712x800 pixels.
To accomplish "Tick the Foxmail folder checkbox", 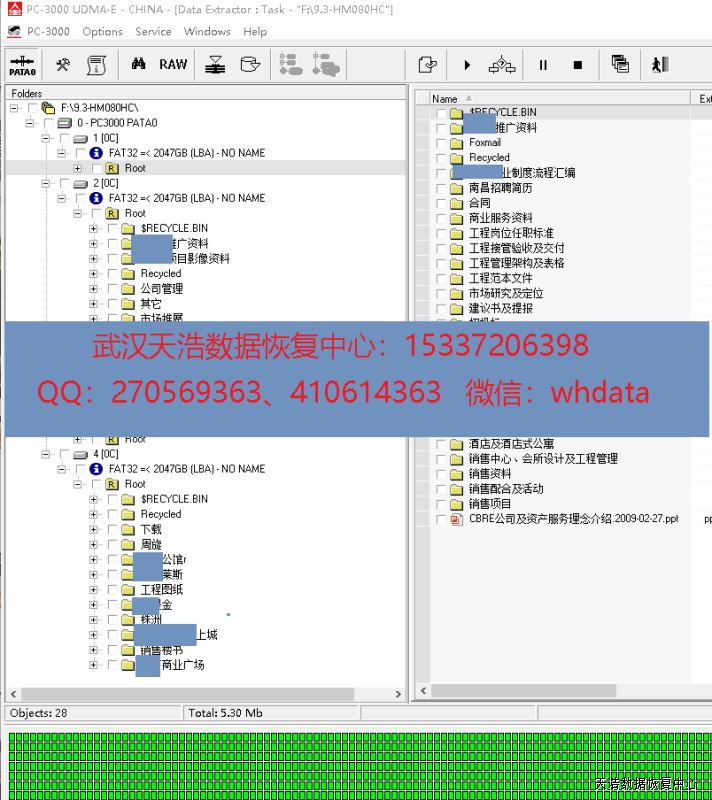I will [441, 143].
